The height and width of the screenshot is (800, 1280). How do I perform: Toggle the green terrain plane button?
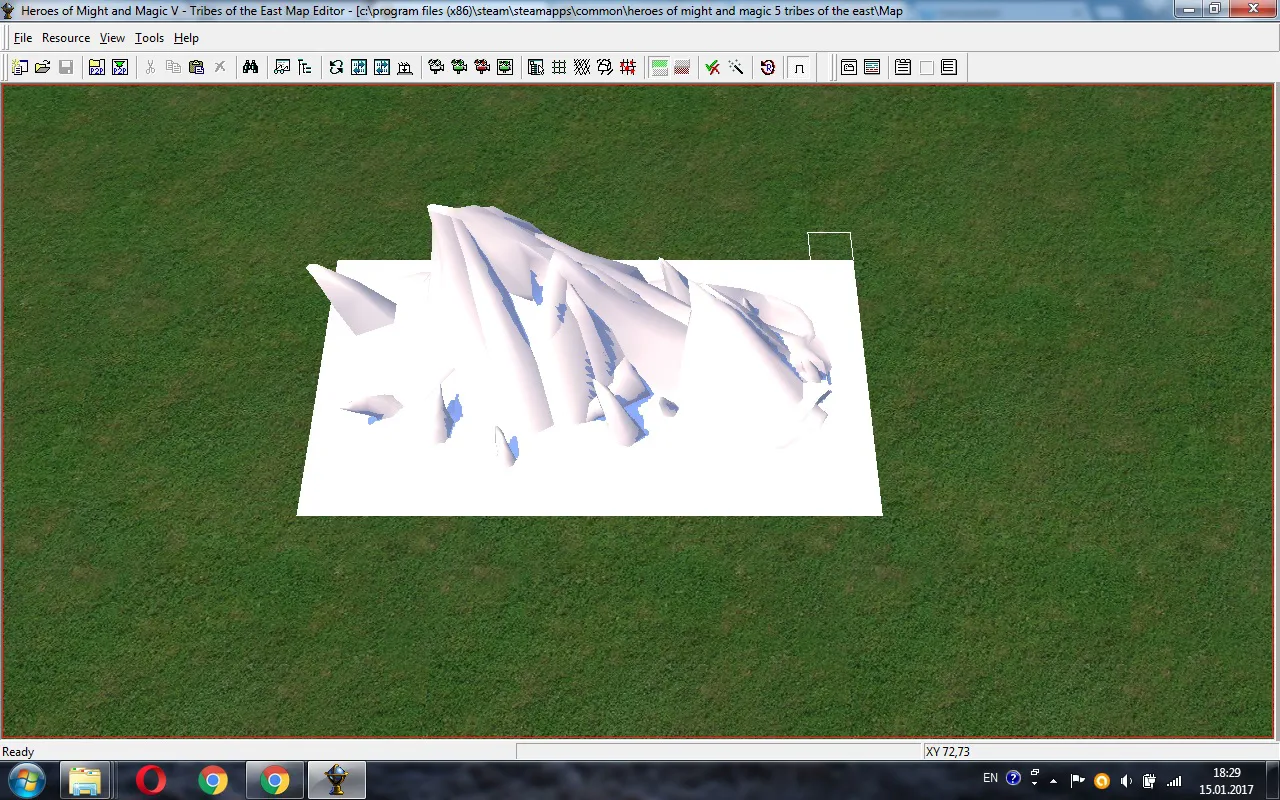coord(659,67)
